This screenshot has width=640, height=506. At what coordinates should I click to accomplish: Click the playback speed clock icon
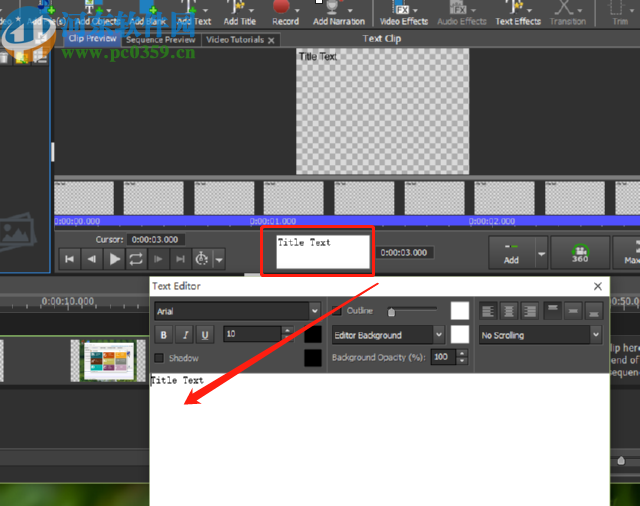click(202, 259)
